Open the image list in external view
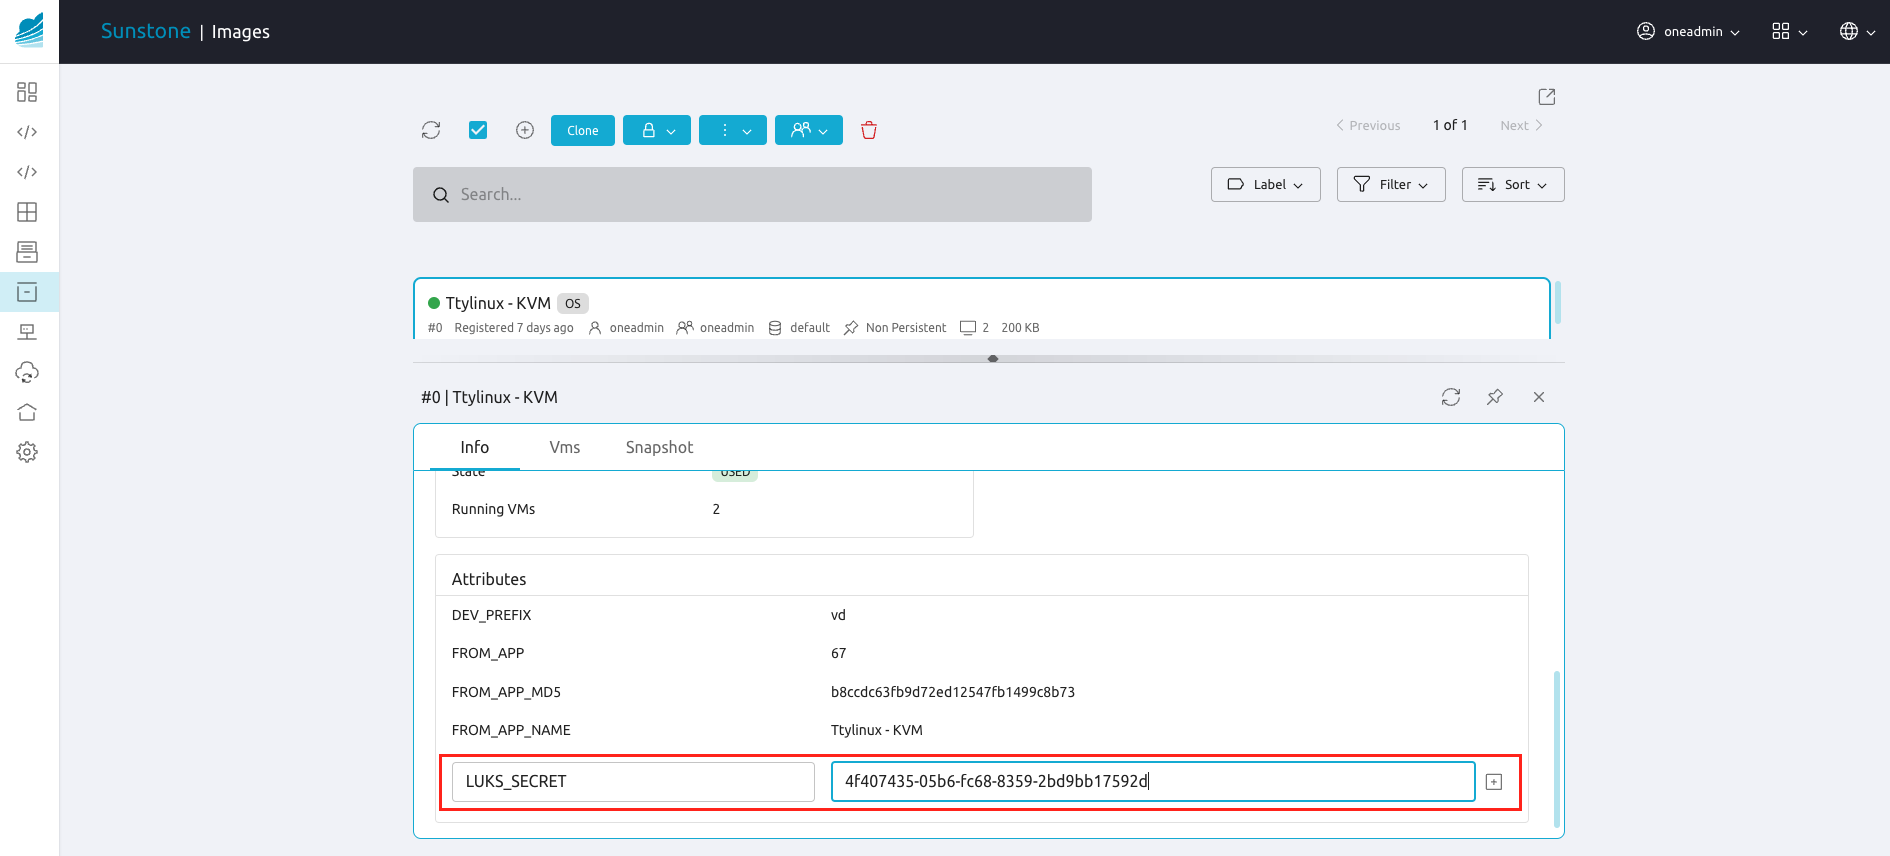The height and width of the screenshot is (856, 1890). pyautogui.click(x=1547, y=96)
